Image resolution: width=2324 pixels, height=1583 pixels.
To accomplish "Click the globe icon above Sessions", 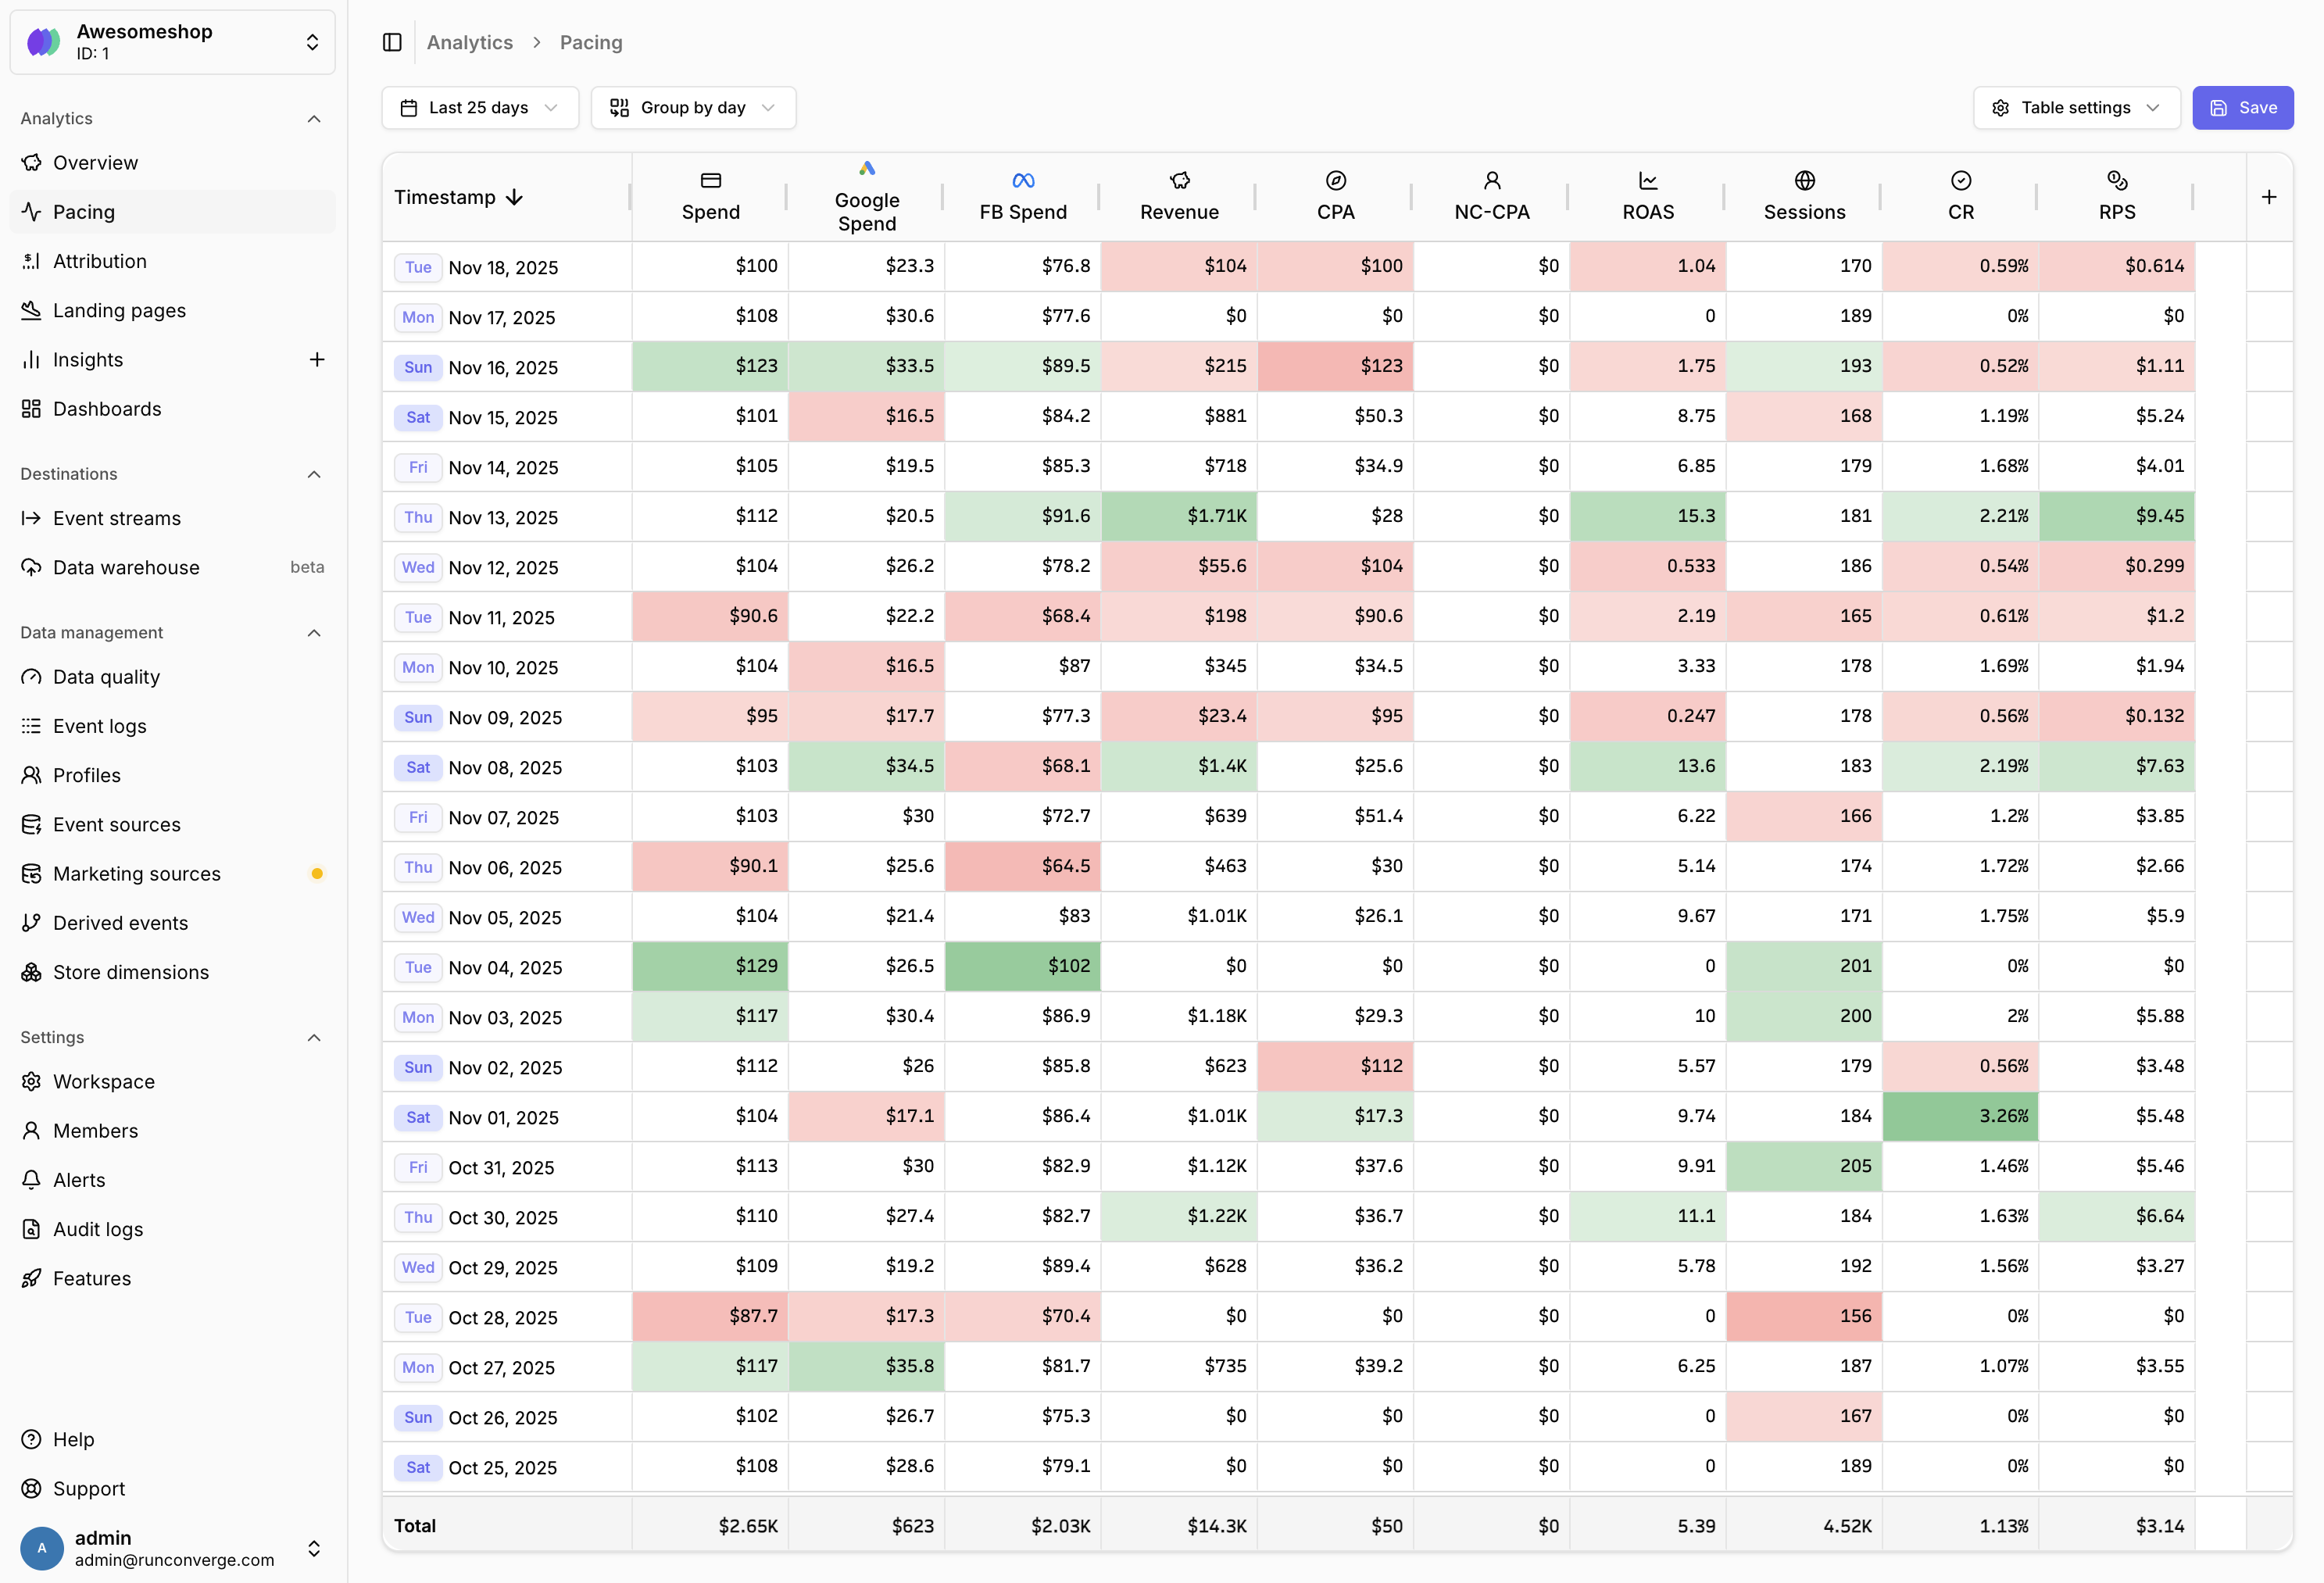I will tap(1804, 180).
